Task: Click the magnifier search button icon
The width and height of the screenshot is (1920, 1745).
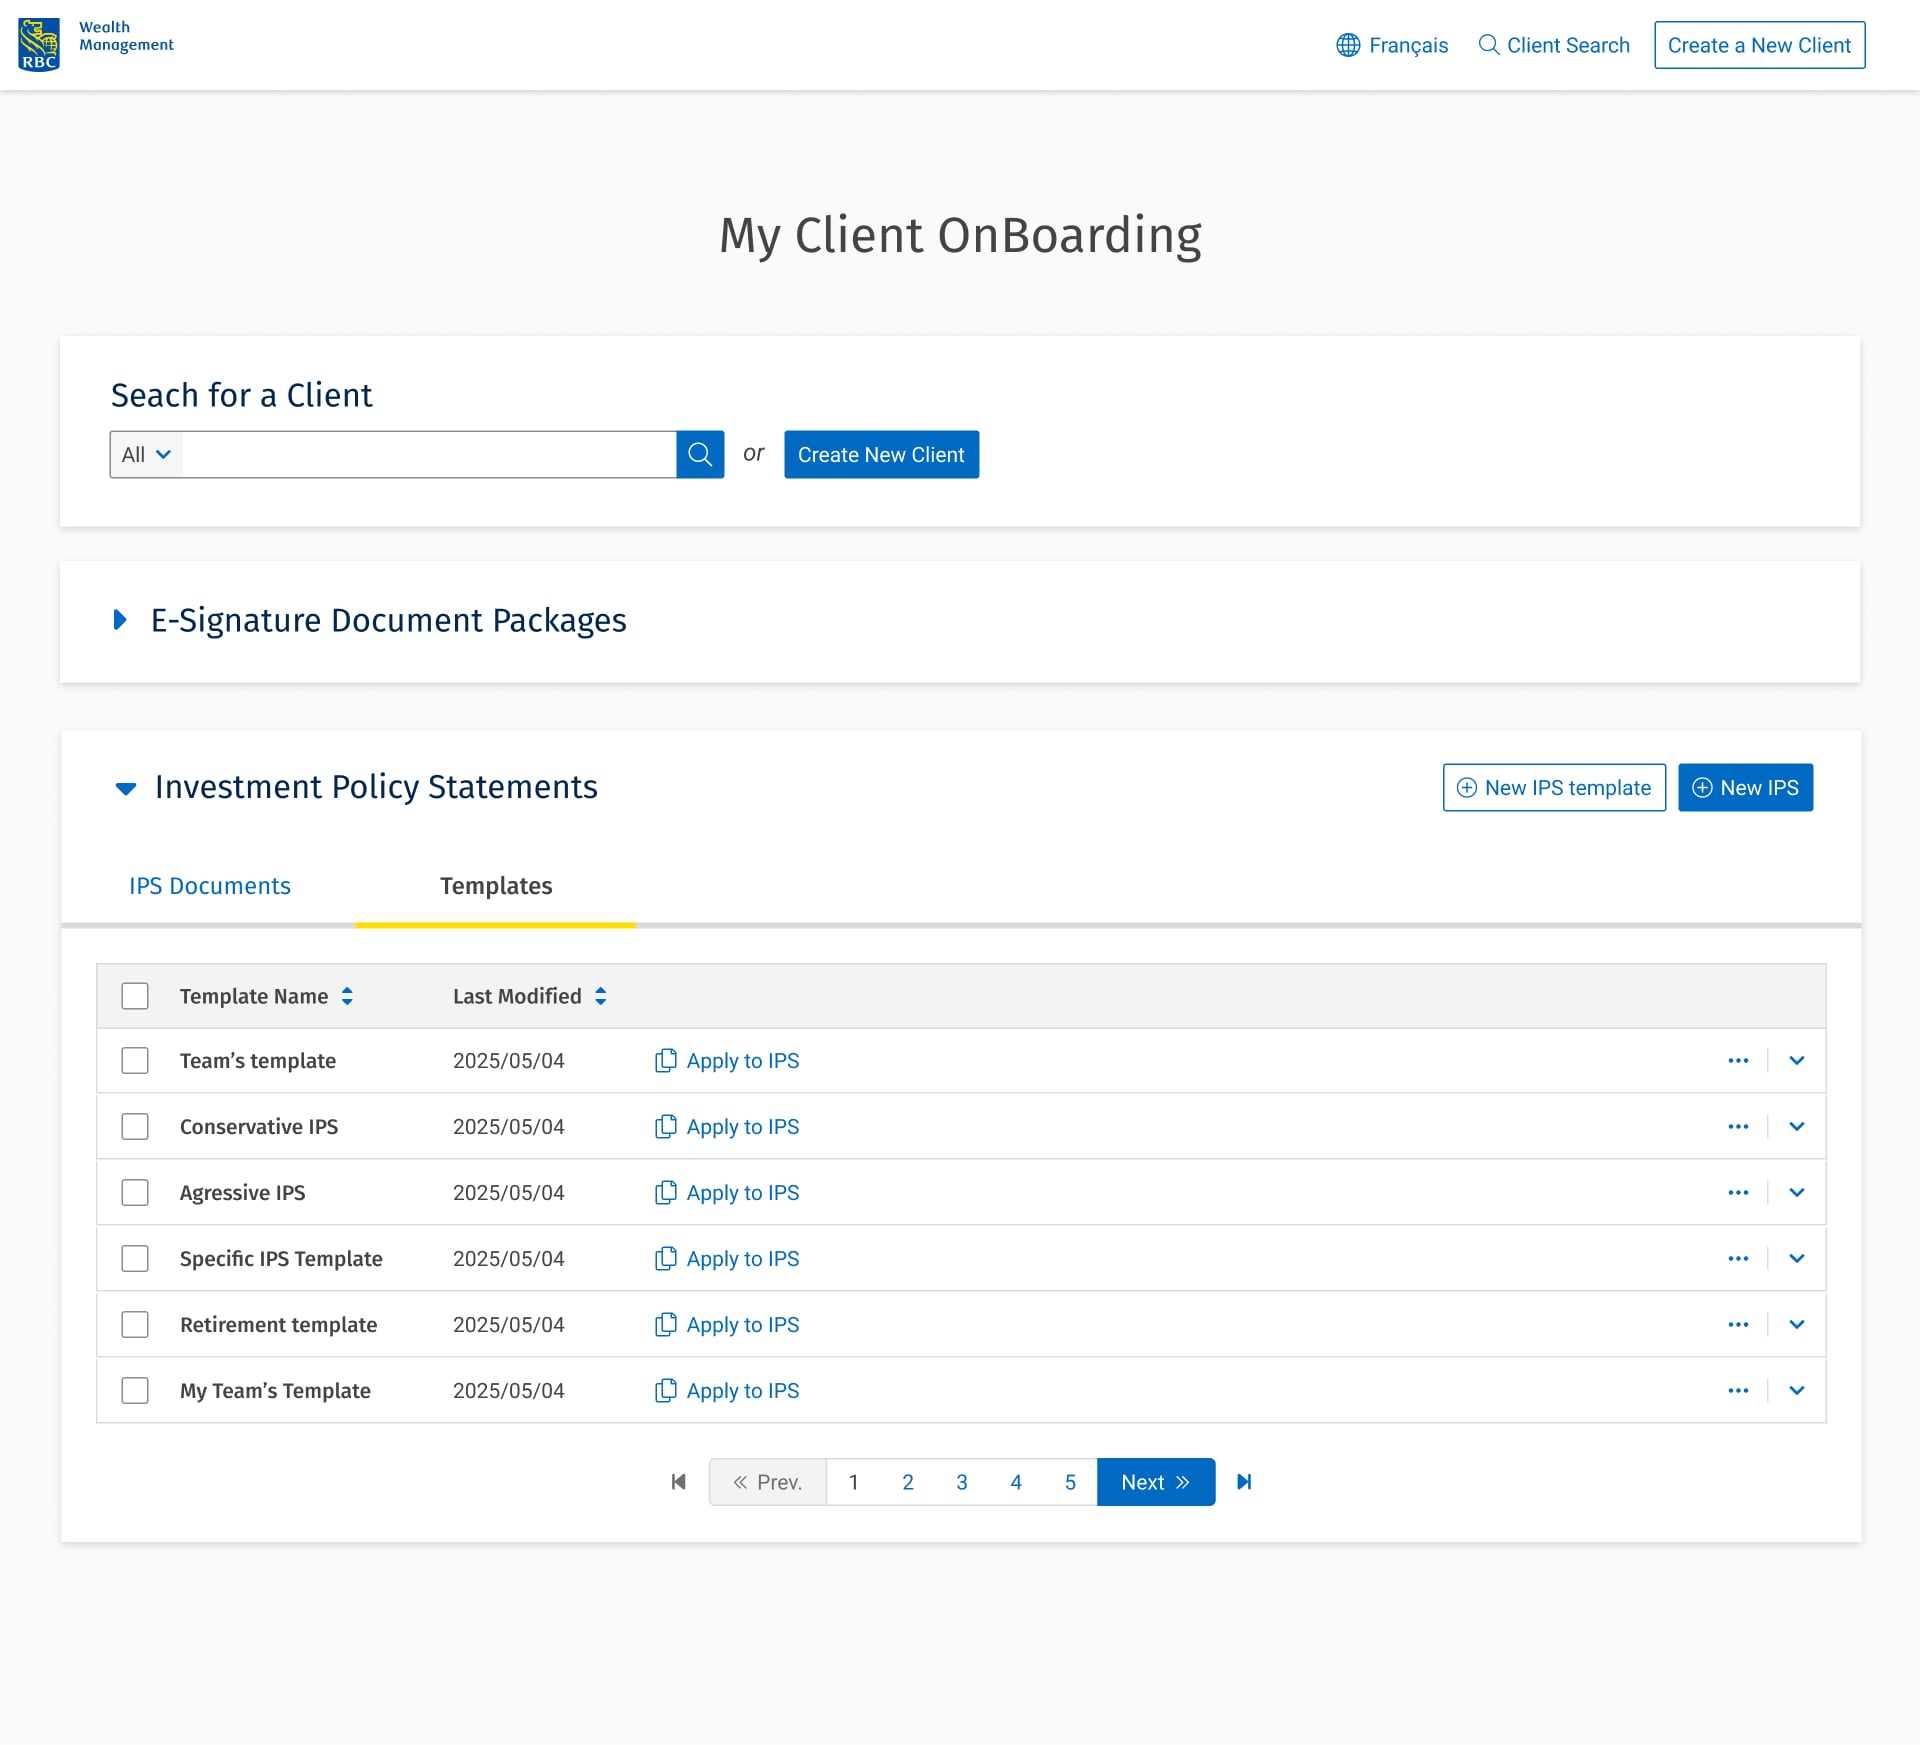Action: [x=700, y=455]
